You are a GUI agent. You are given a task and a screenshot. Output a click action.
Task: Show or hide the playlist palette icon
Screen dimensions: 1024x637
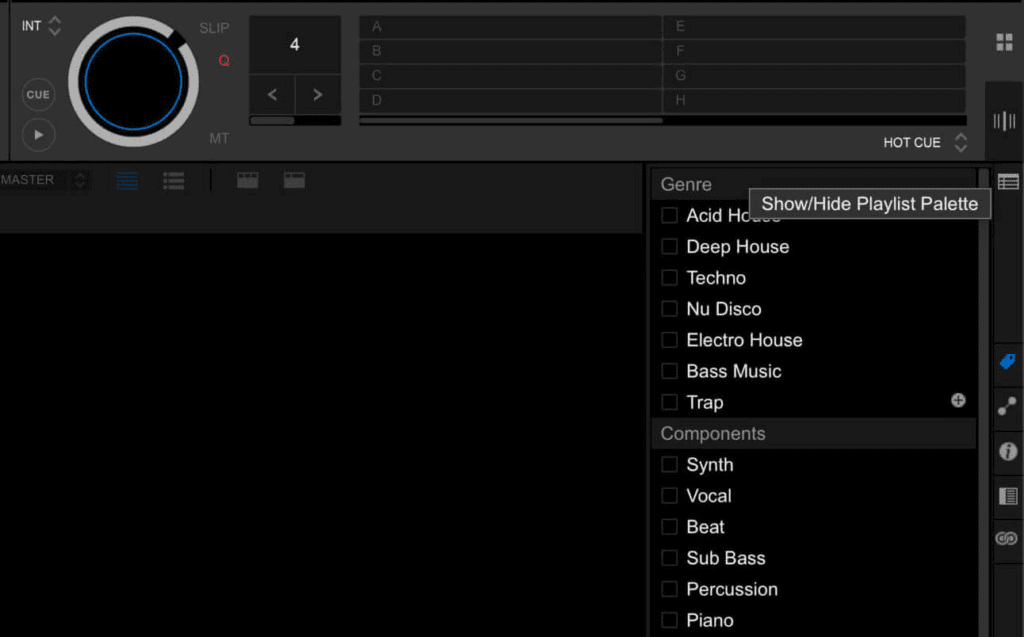1008,182
